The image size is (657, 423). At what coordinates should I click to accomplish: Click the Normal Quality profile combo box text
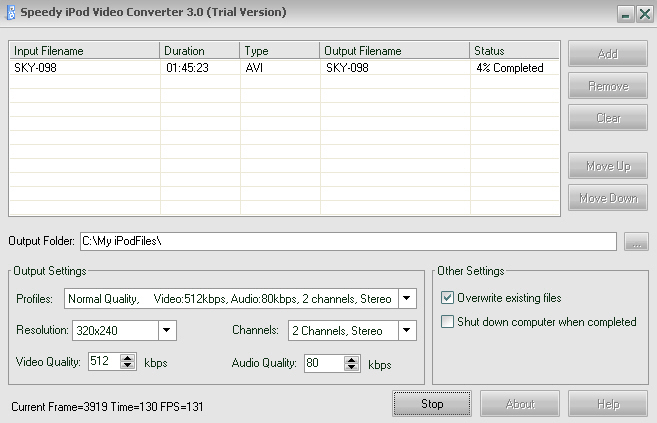click(x=231, y=299)
